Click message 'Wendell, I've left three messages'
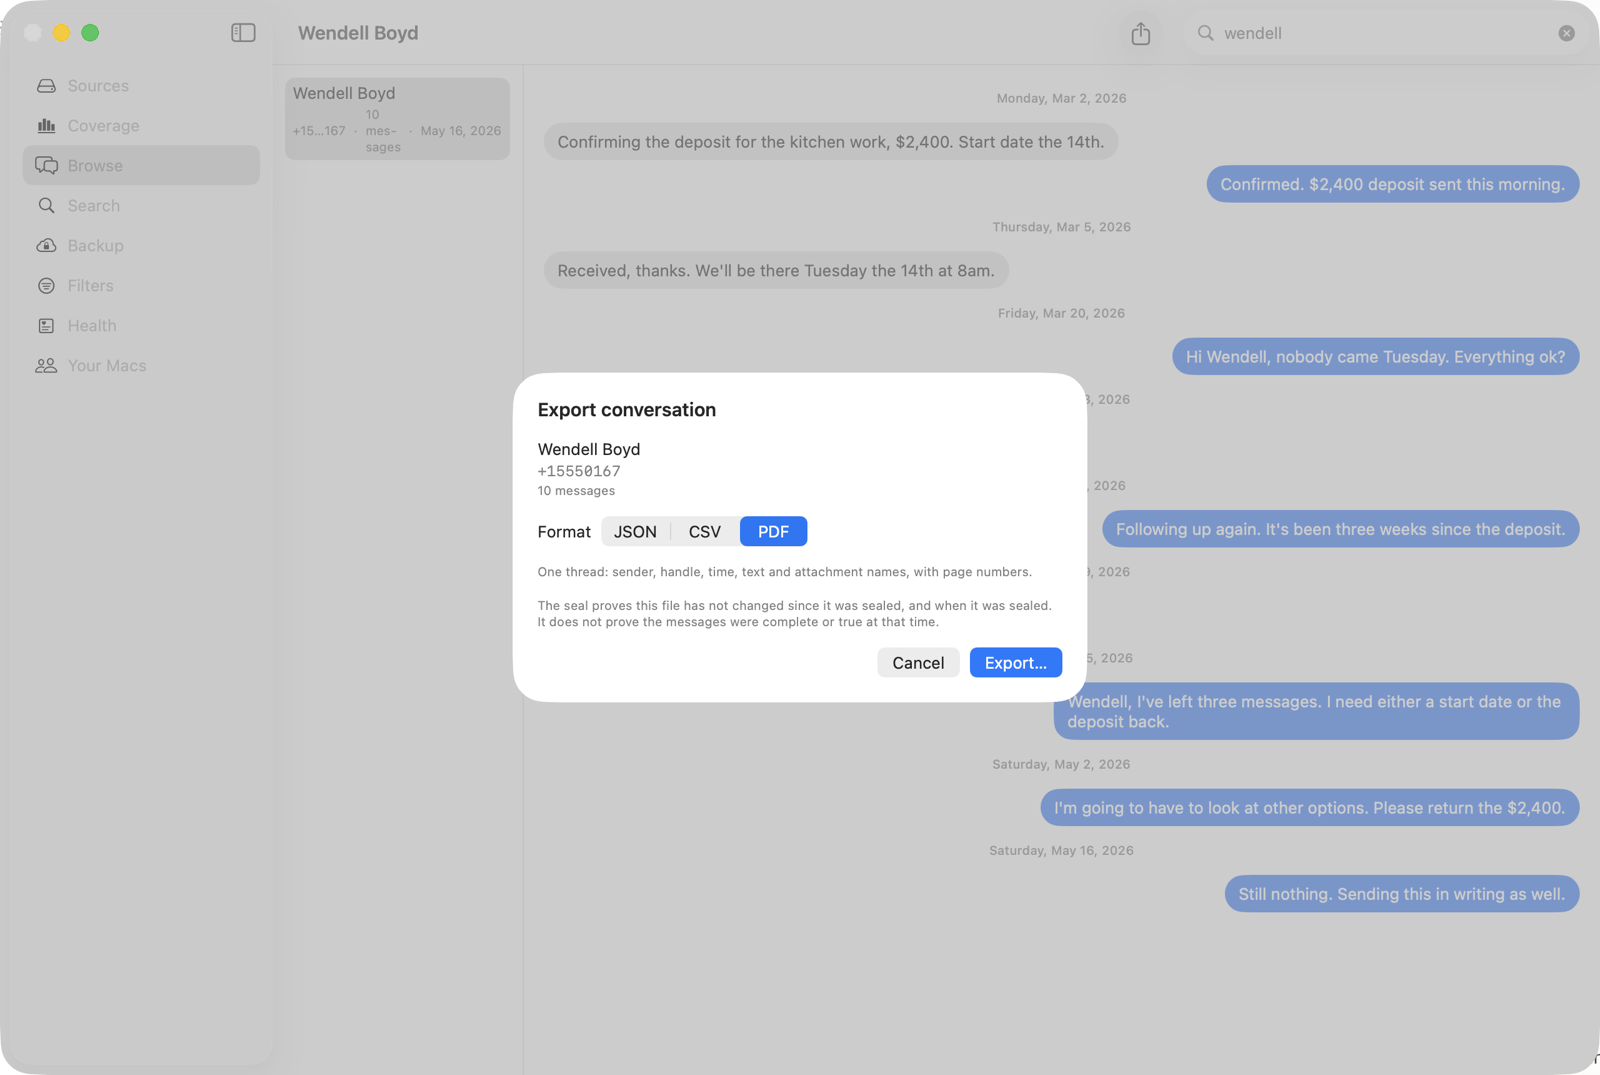 tap(1317, 712)
